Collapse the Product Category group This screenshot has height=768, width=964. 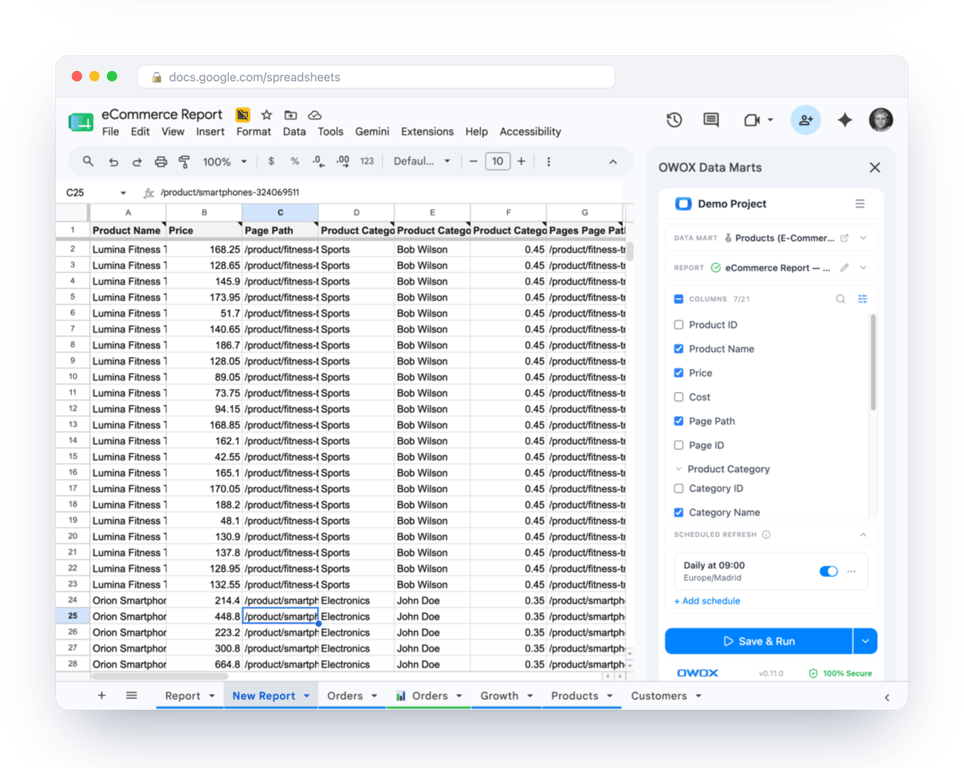pos(679,469)
